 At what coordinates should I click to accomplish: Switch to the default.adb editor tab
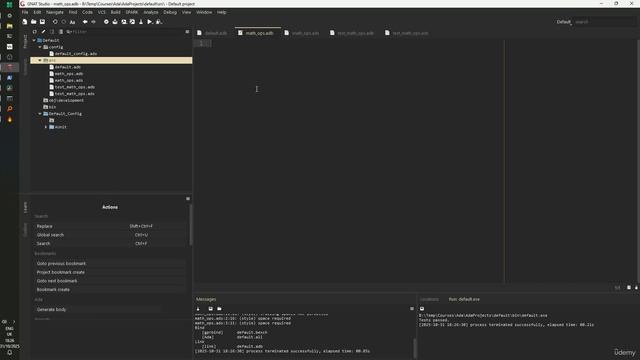click(x=212, y=33)
